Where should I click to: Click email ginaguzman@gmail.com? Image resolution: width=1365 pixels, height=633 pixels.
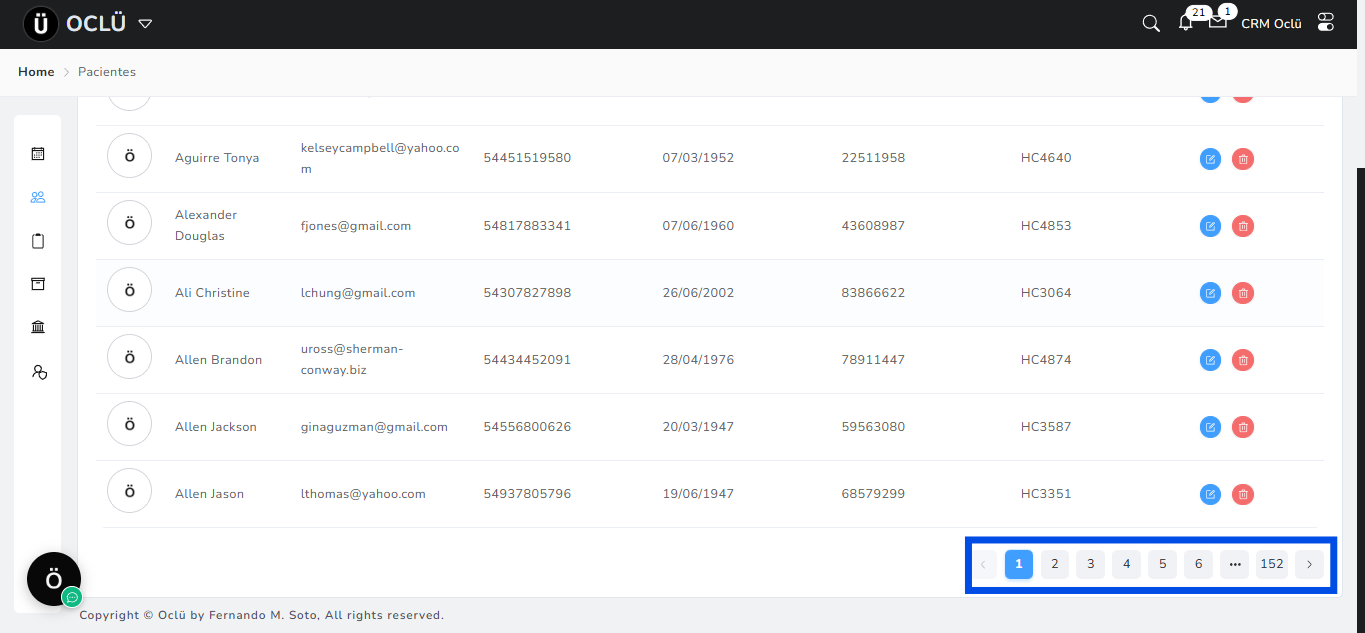pyautogui.click(x=374, y=427)
